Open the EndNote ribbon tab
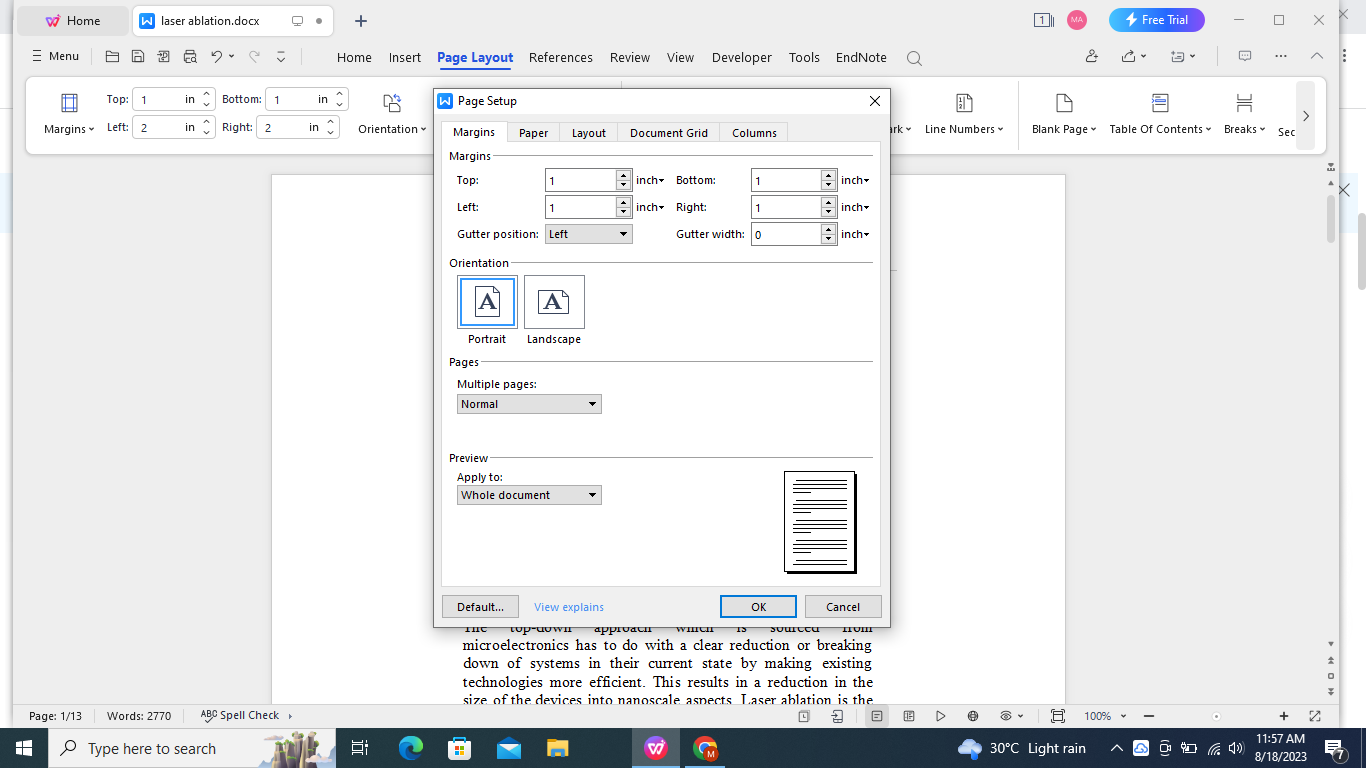Image resolution: width=1366 pixels, height=768 pixels. (x=860, y=58)
